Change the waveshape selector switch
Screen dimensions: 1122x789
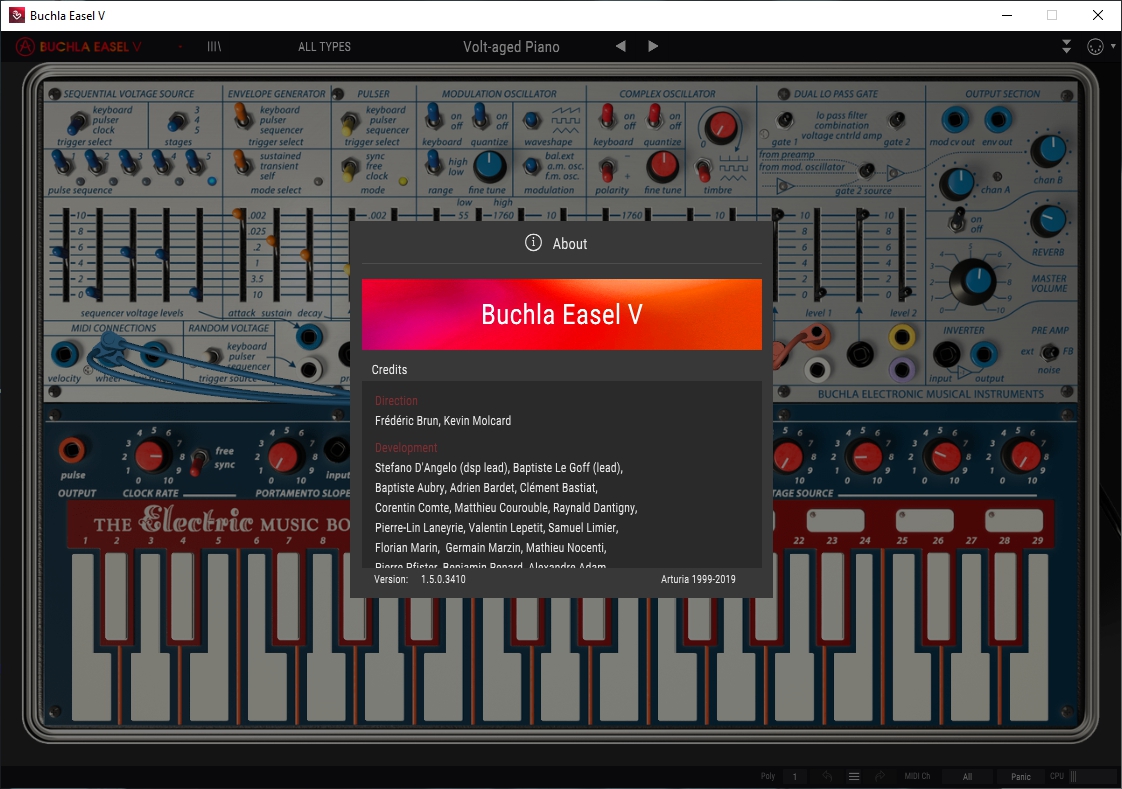pyautogui.click(x=532, y=120)
